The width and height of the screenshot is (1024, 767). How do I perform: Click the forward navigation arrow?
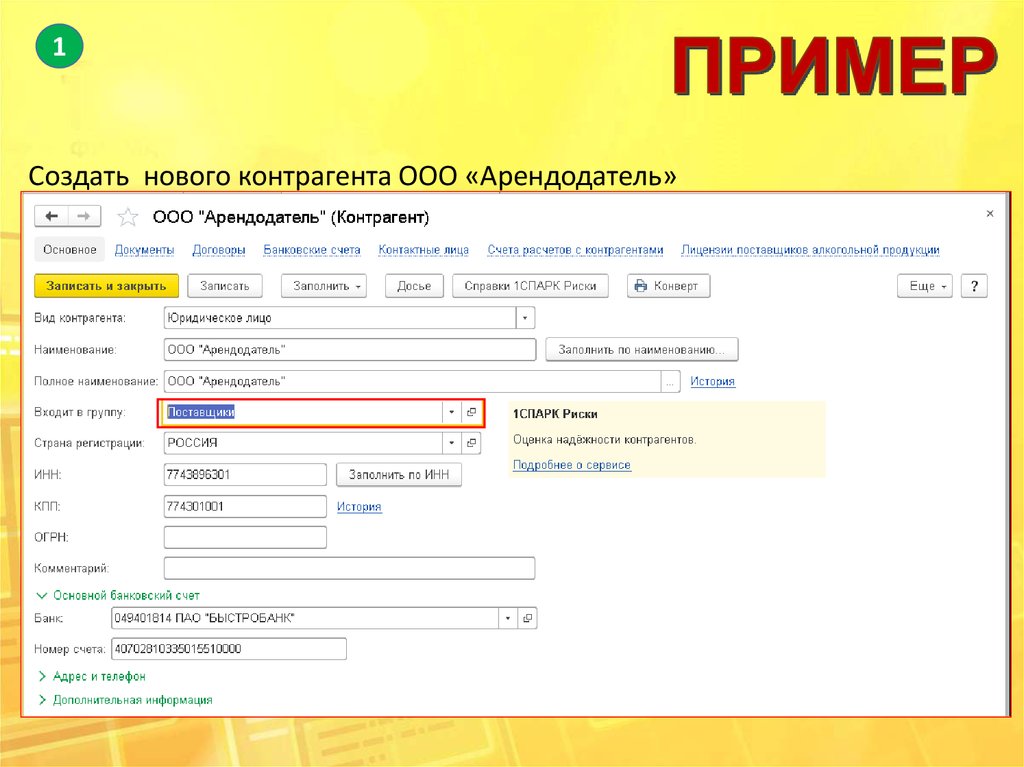point(84,216)
